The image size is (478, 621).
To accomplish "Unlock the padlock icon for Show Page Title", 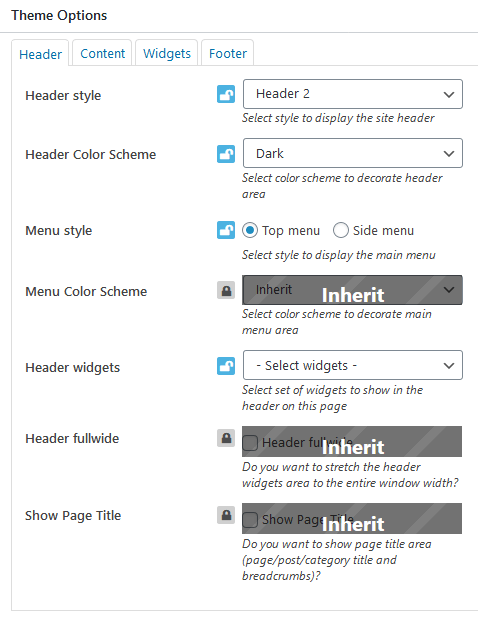I will (x=226, y=515).
